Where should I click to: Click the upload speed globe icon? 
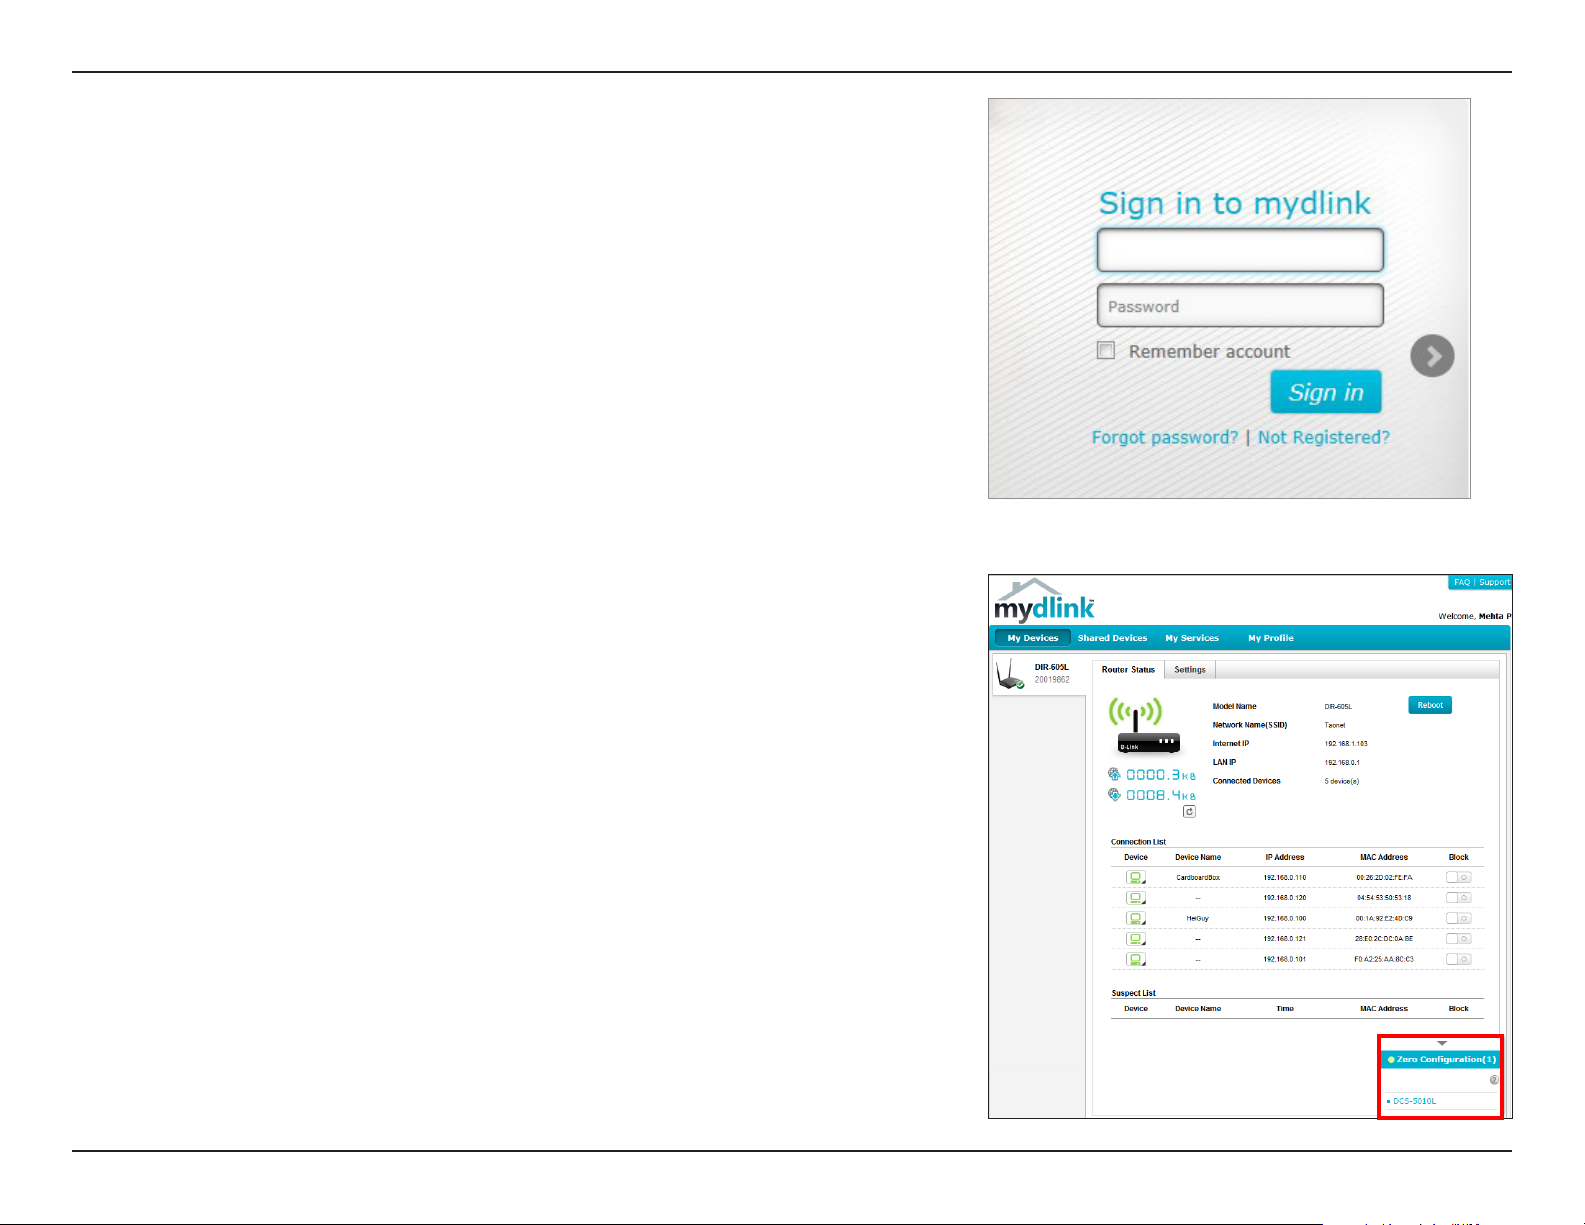1114,774
